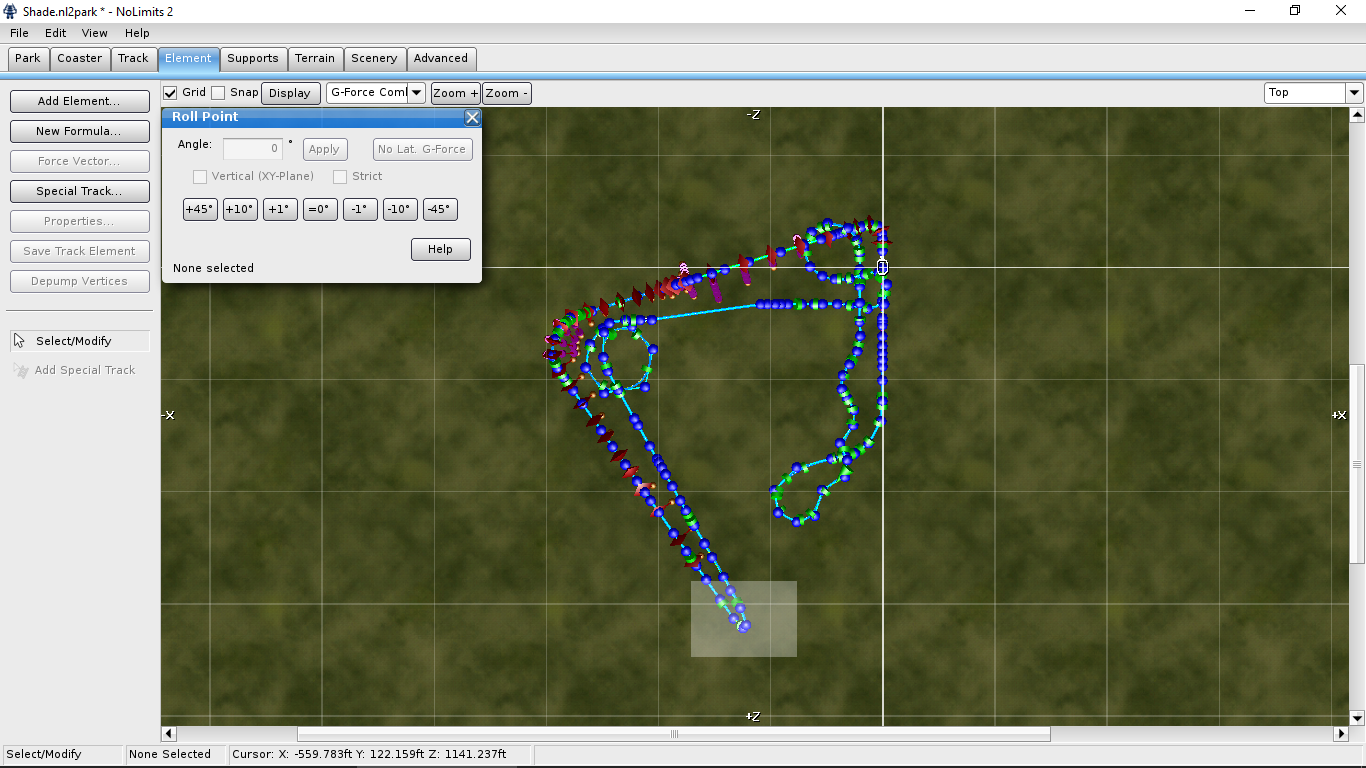Click the Zoom + button
The height and width of the screenshot is (768, 1366).
coord(455,93)
